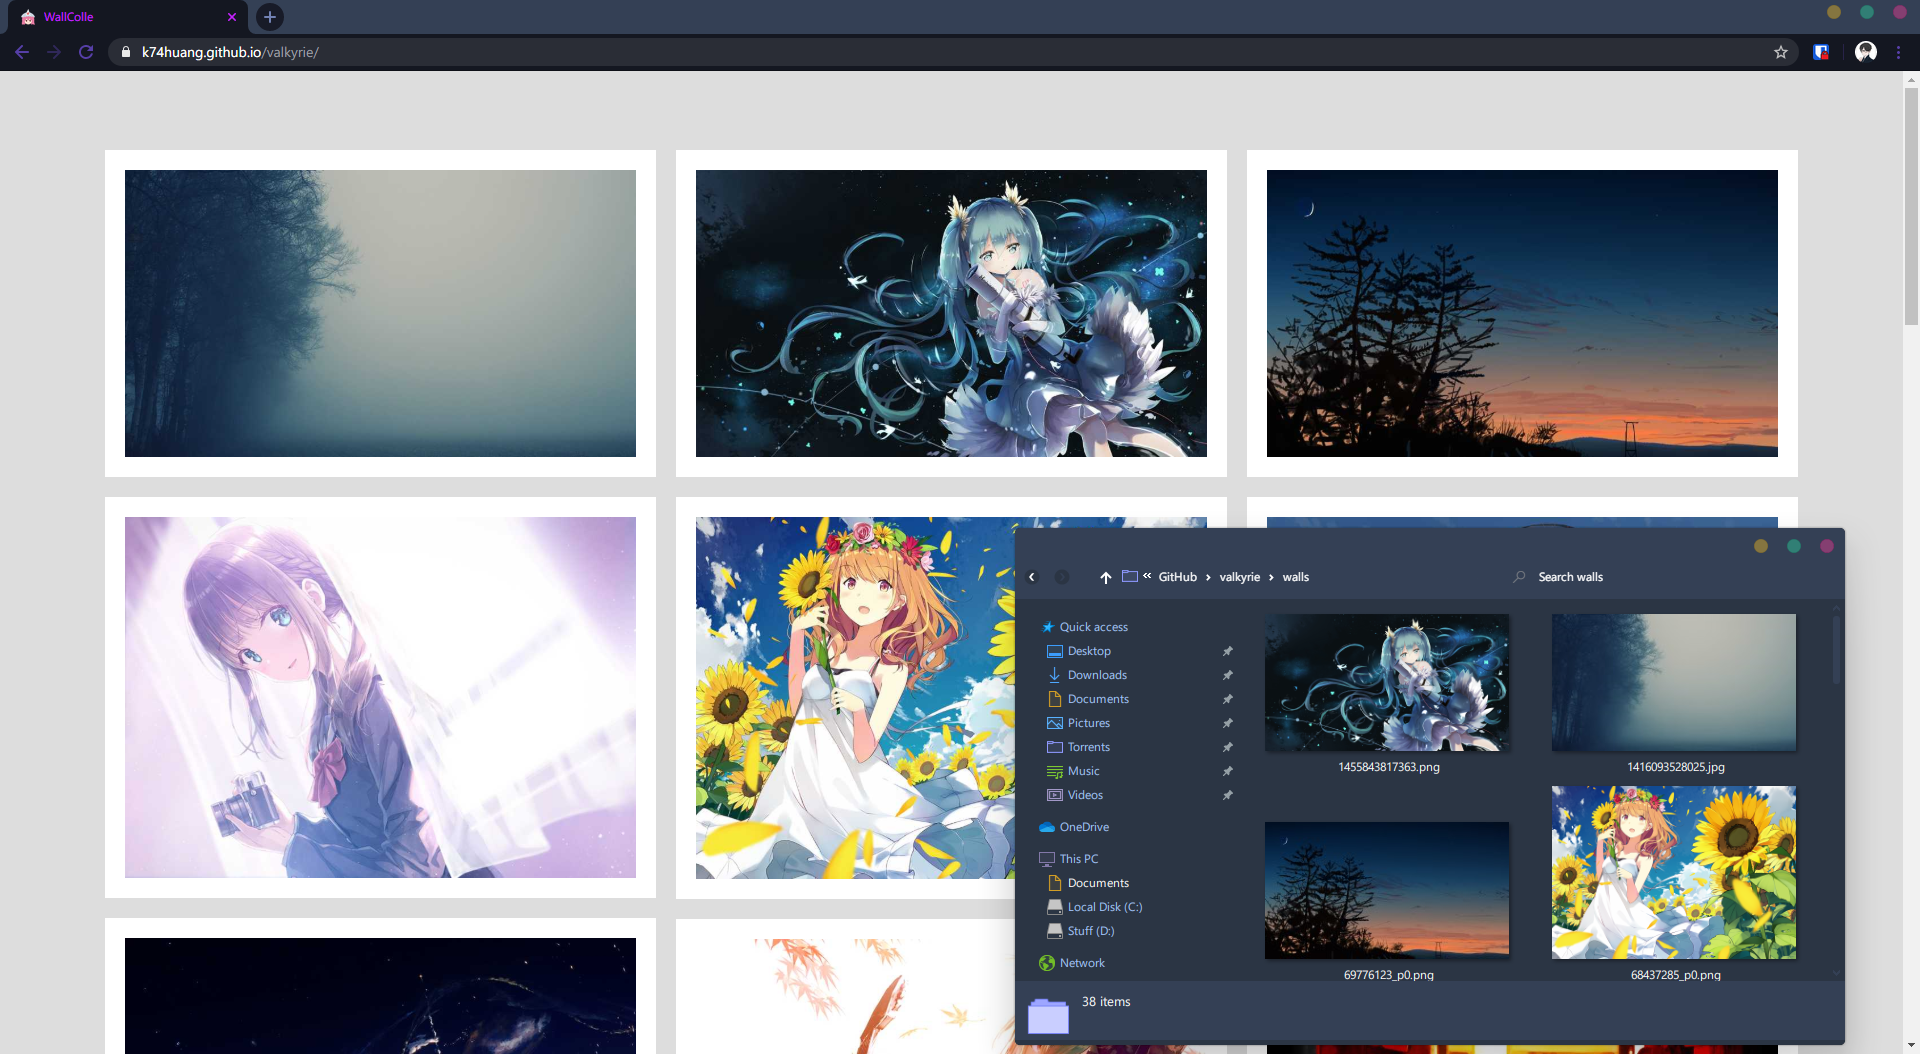Screen dimensions: 1920x1054
Task: Open Stuff (D:) drive
Action: tap(1090, 931)
